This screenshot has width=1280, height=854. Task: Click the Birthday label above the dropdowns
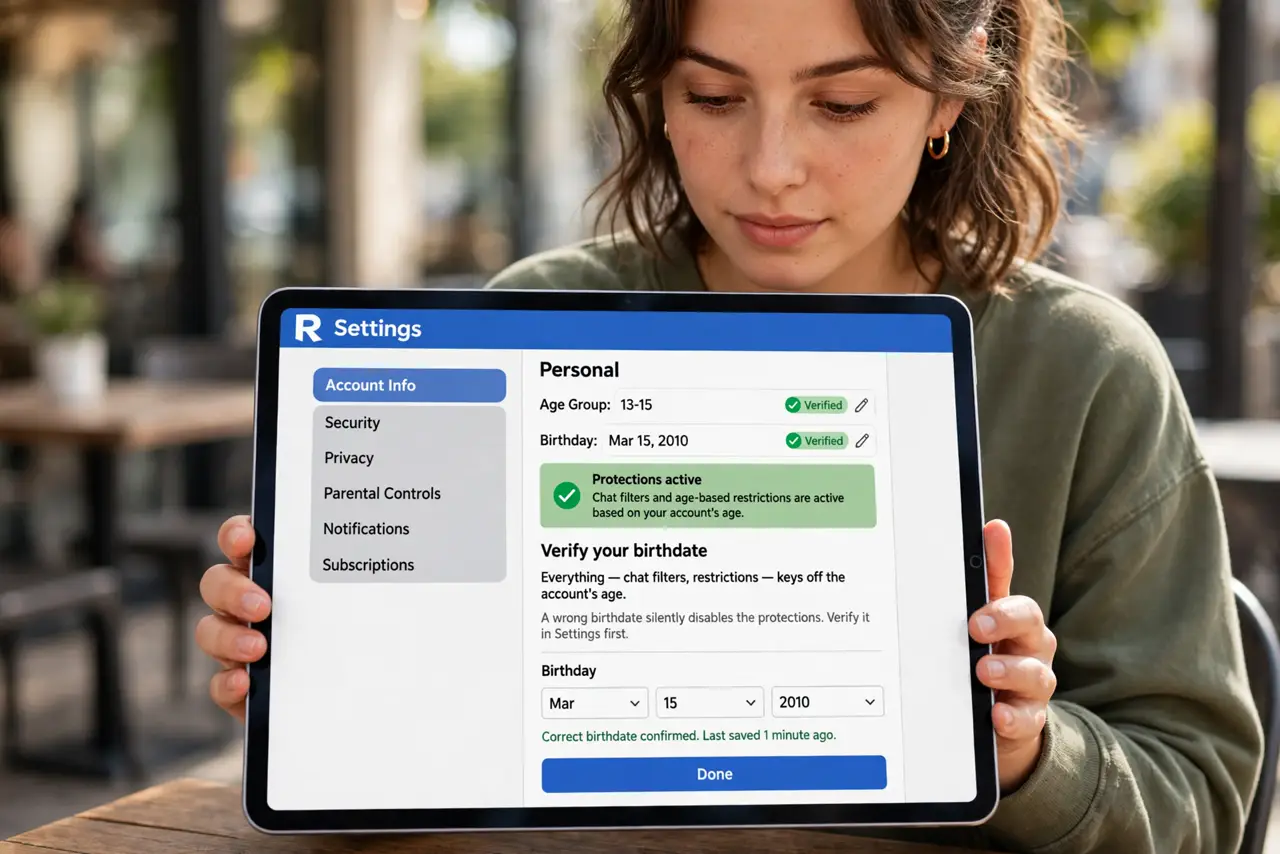tap(569, 671)
